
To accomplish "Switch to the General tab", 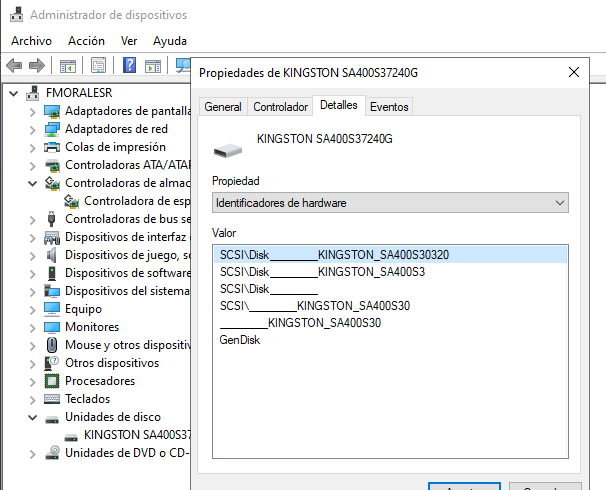I will [223, 107].
